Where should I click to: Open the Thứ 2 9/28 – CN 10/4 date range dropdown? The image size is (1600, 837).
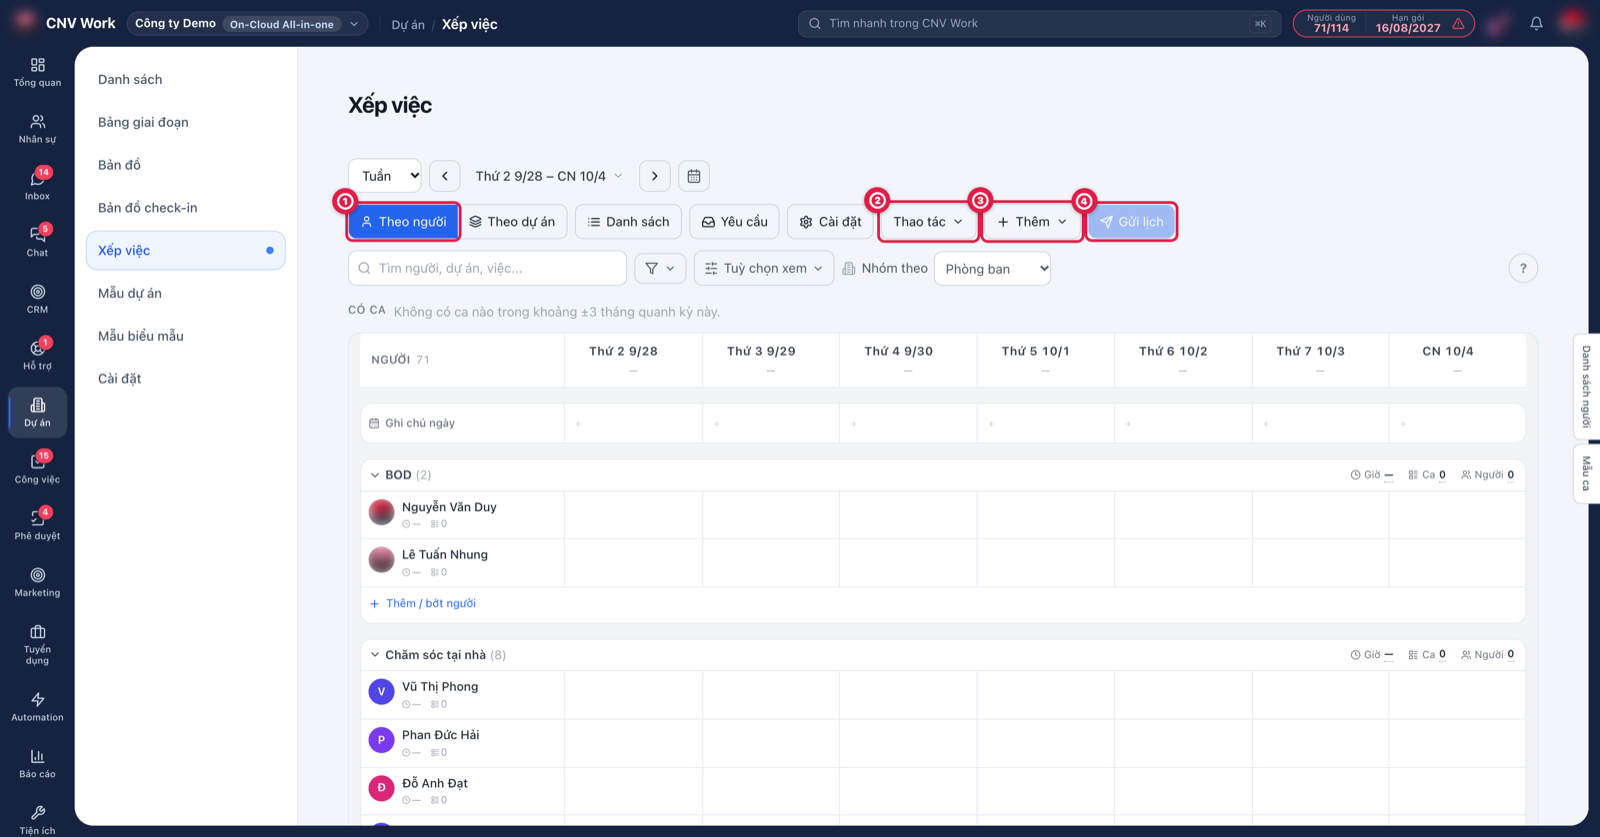point(549,176)
